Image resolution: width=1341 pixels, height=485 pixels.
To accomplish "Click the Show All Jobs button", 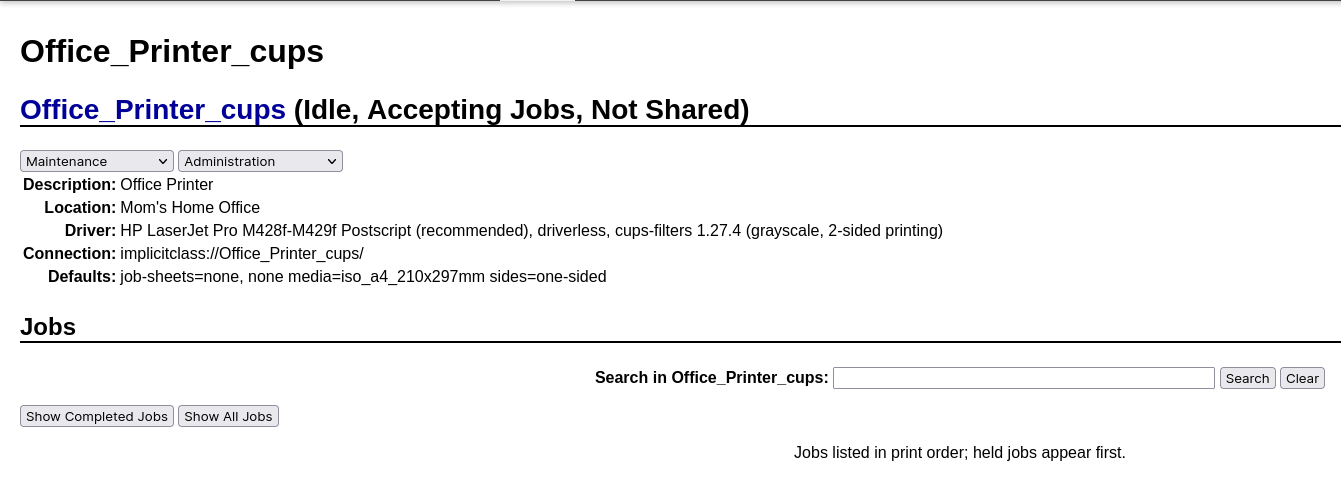I will point(228,416).
